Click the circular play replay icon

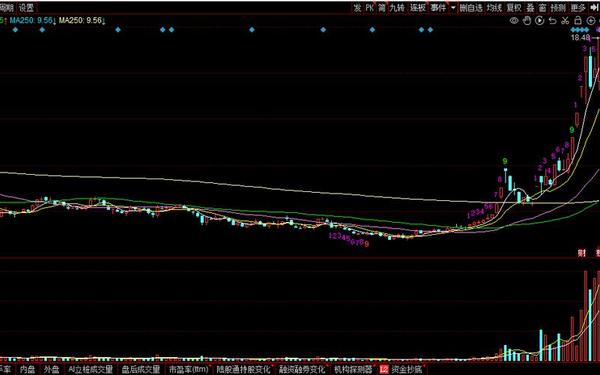click(540, 21)
